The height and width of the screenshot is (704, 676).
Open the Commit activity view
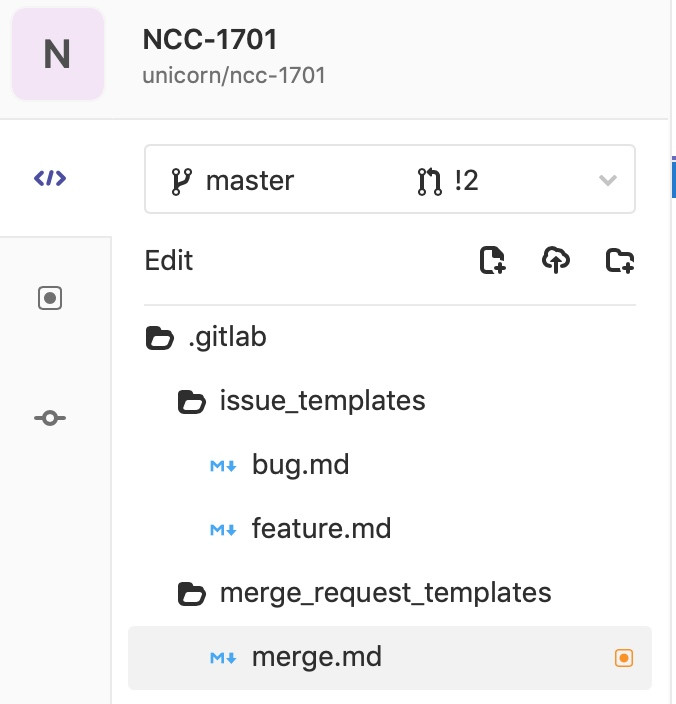coord(50,418)
